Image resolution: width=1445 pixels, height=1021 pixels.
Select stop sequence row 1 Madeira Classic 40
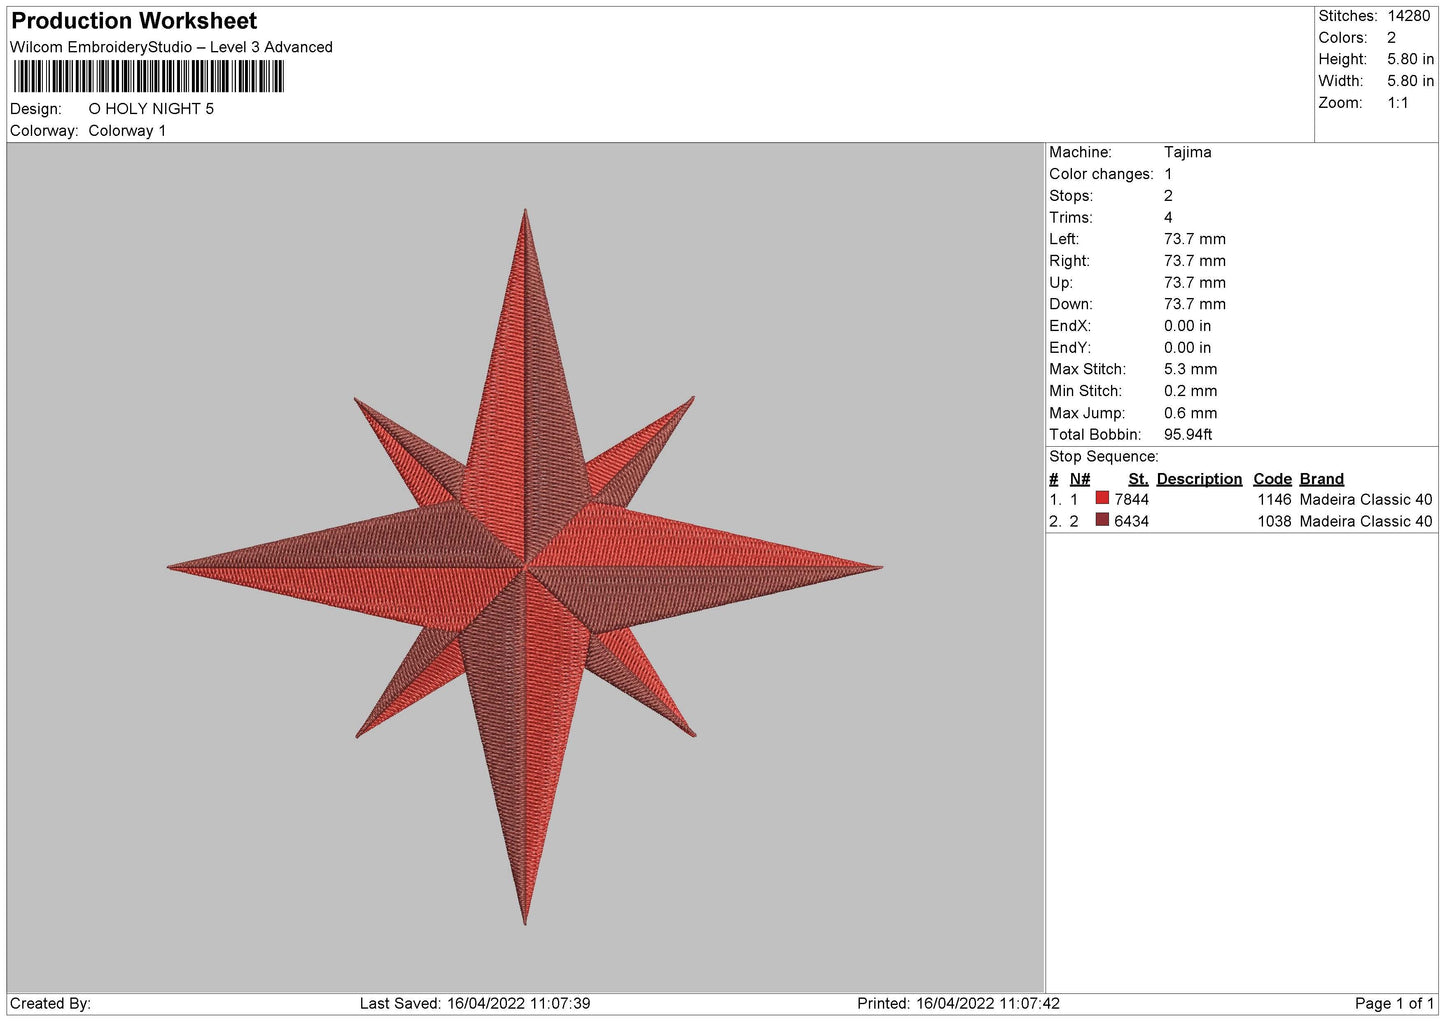point(1366,499)
